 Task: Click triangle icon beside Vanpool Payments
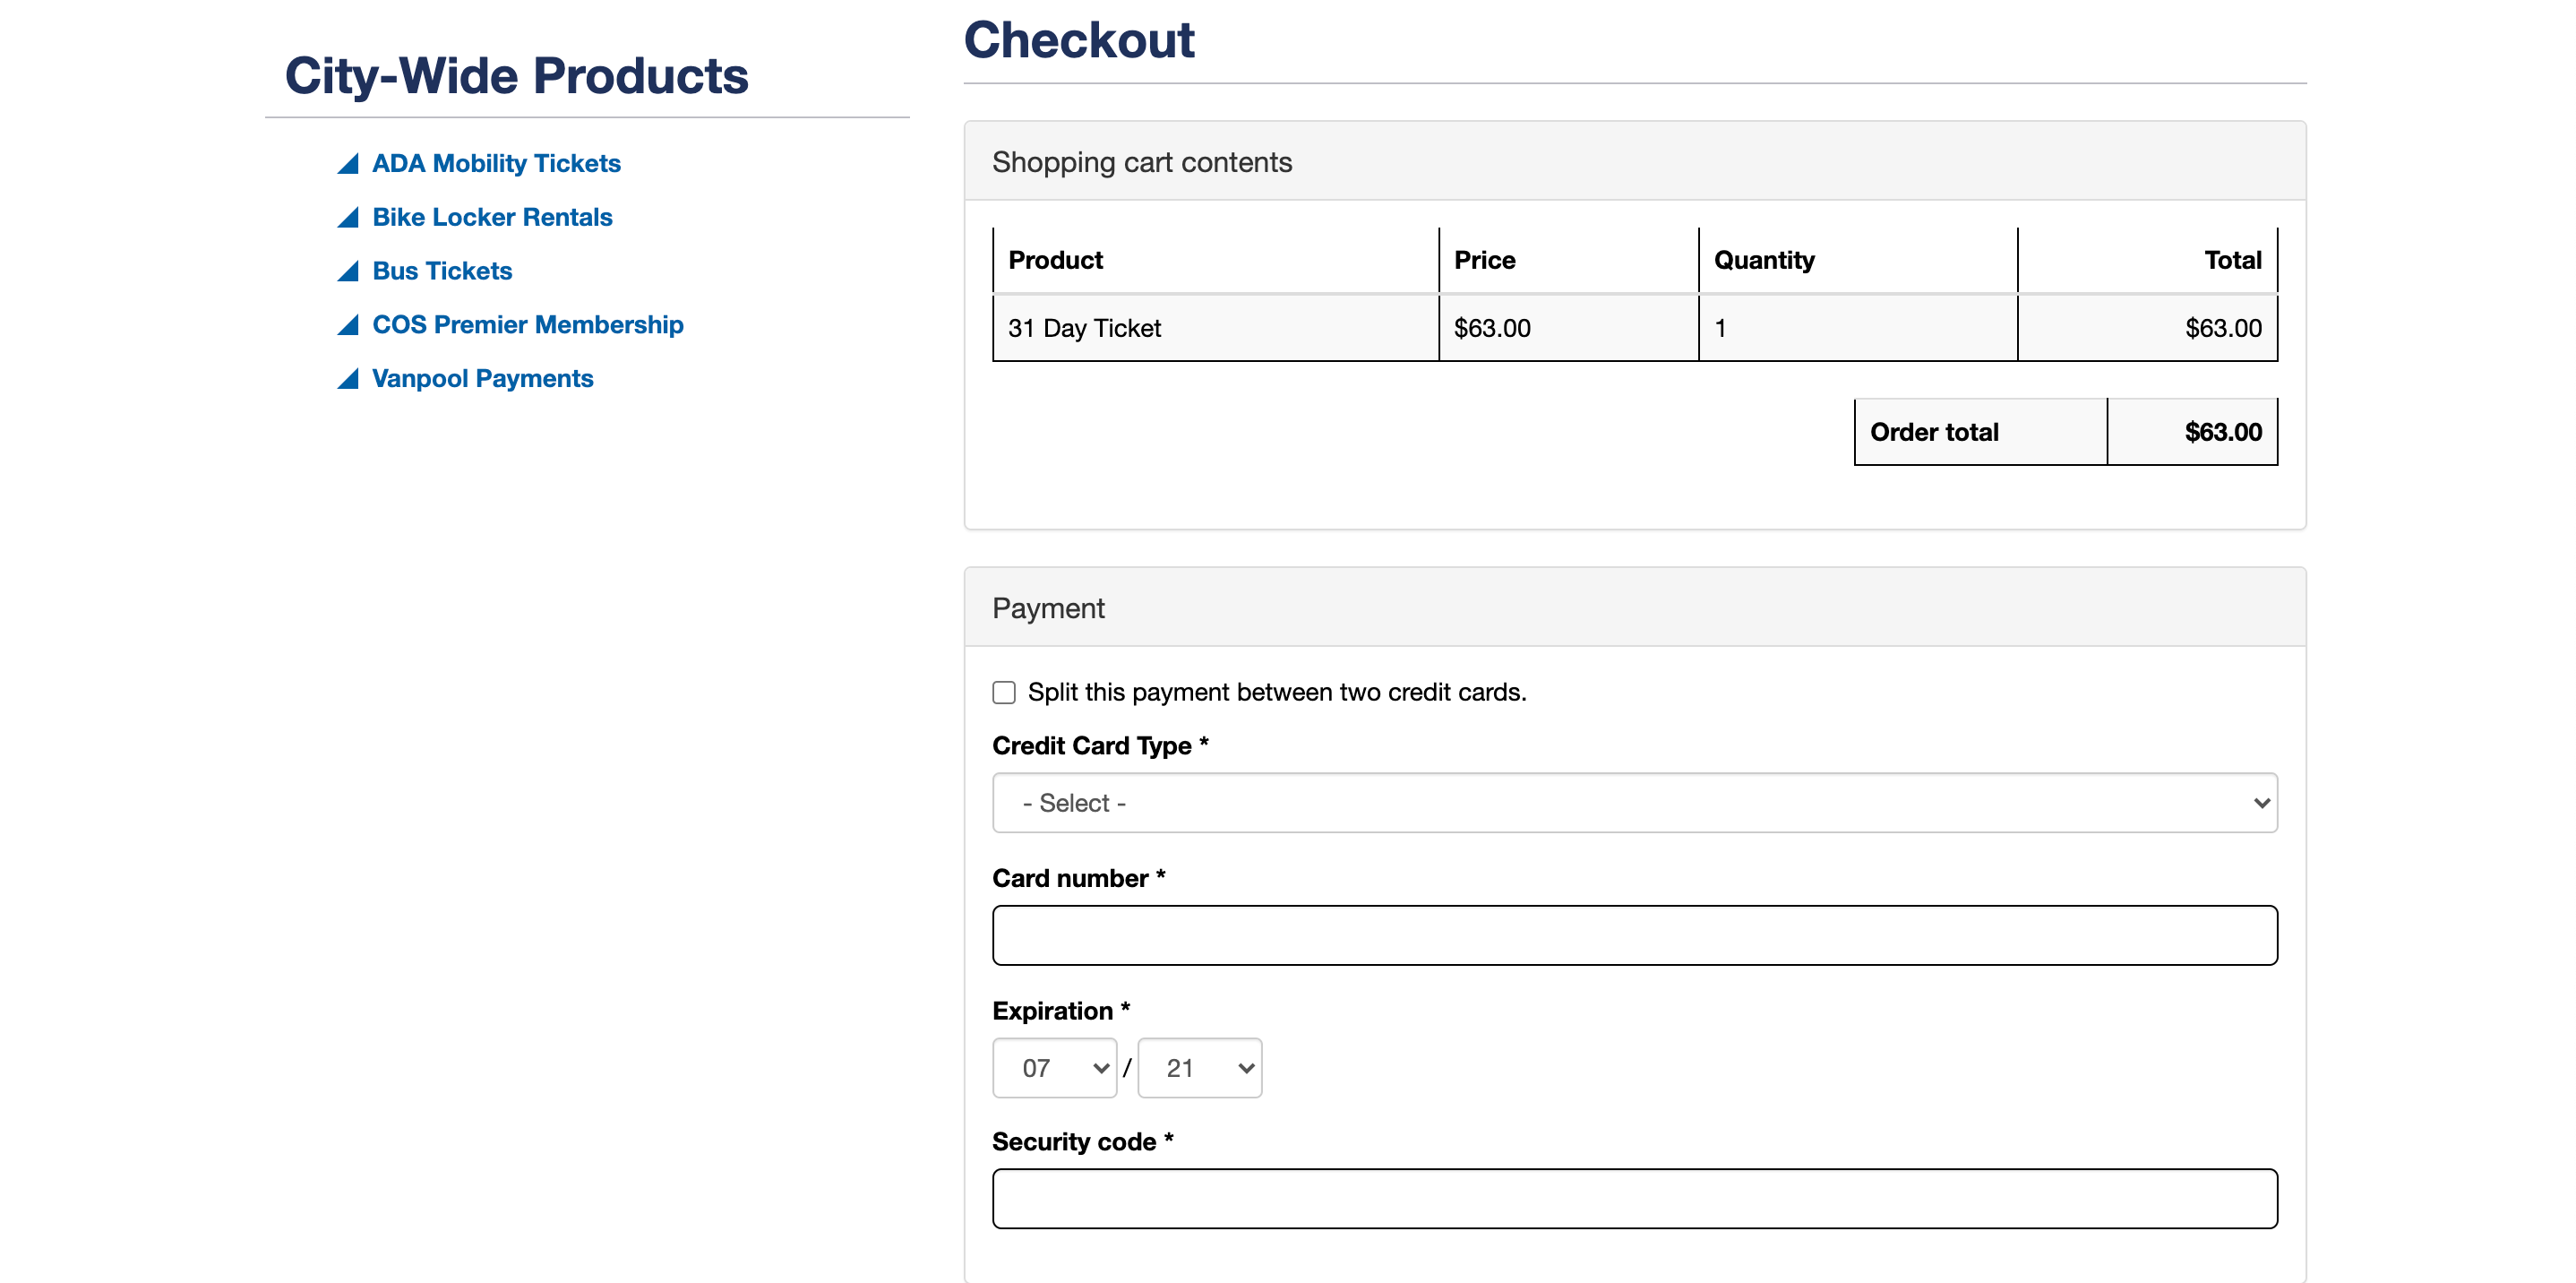click(x=349, y=380)
